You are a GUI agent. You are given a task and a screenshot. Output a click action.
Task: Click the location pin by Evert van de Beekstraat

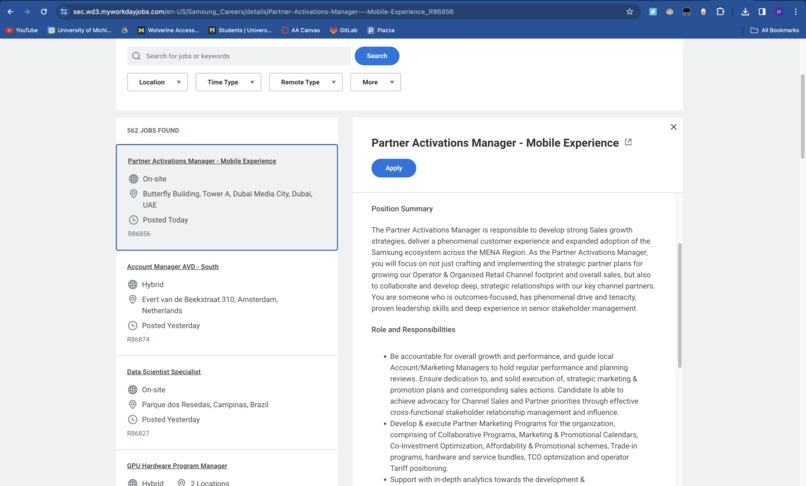133,299
